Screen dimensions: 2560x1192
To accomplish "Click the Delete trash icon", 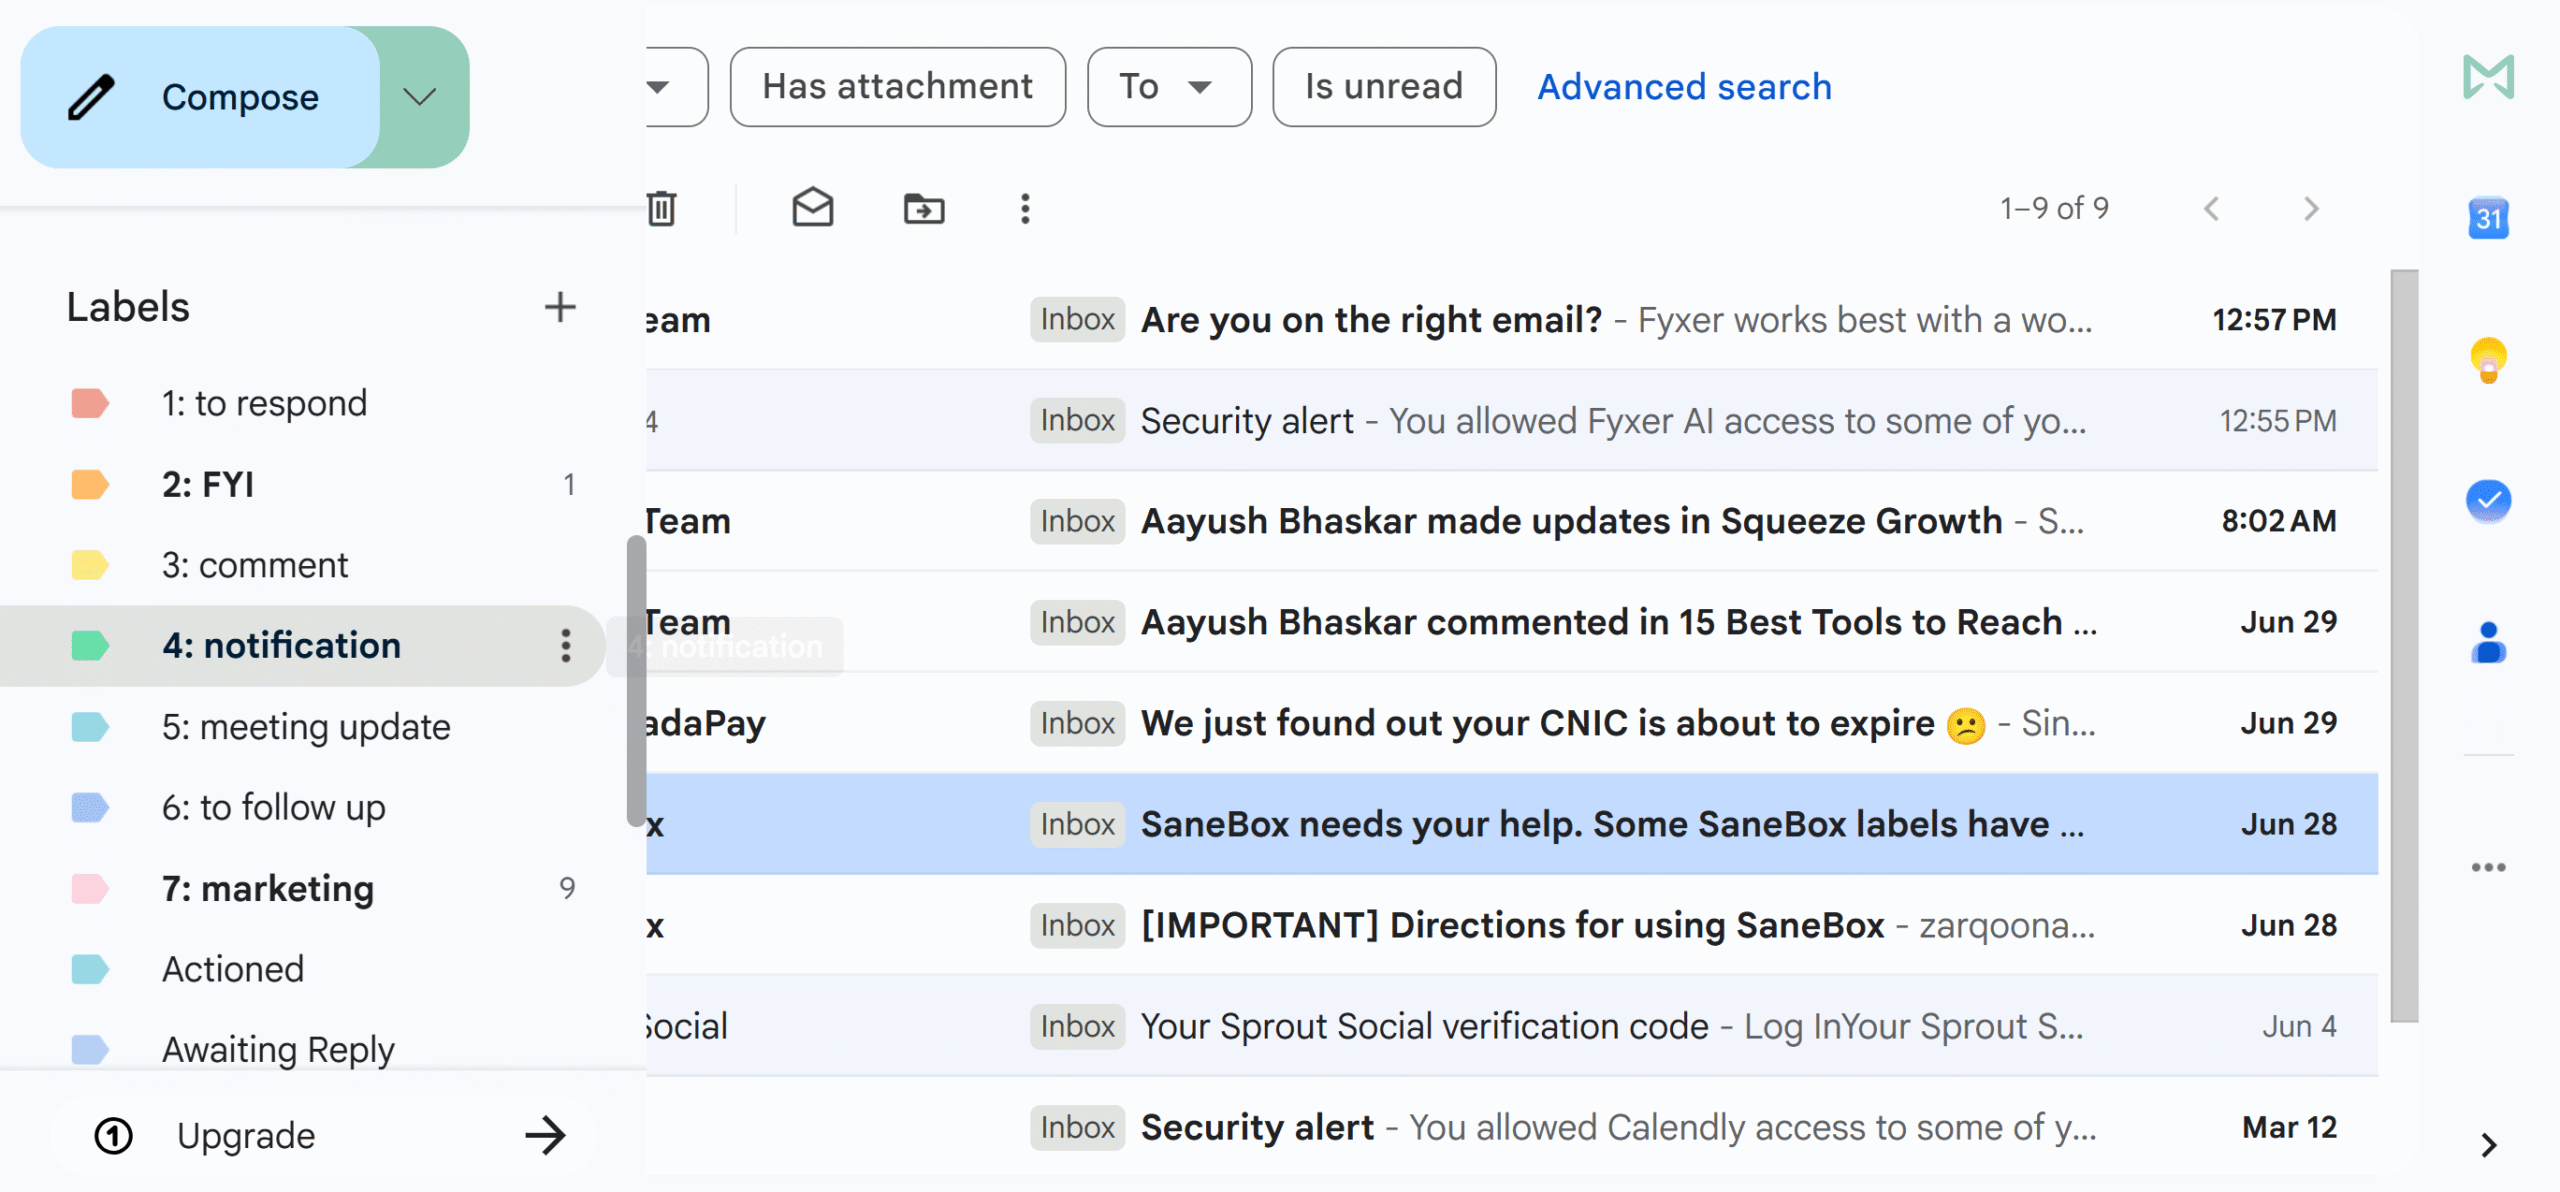I will [x=662, y=208].
